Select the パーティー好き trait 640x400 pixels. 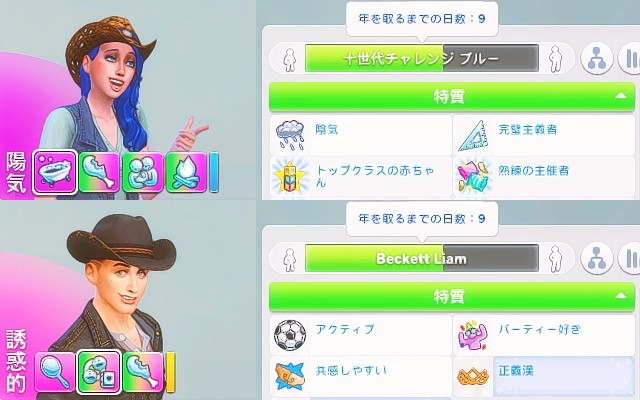[544, 335]
